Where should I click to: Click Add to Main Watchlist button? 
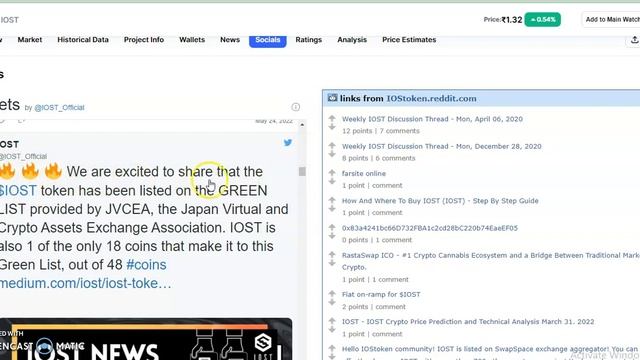pos(612,20)
